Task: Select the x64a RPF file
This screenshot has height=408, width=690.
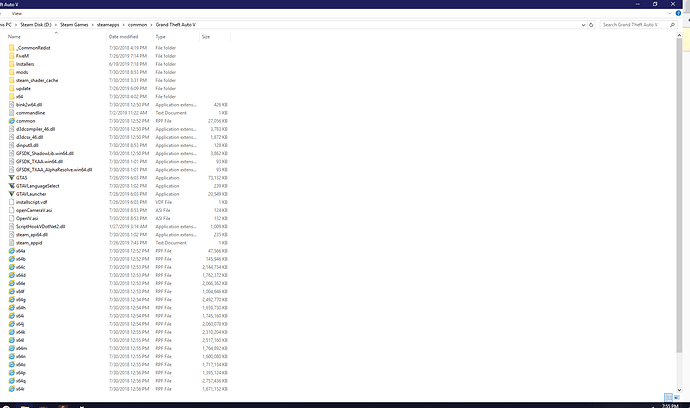Action: coord(22,250)
